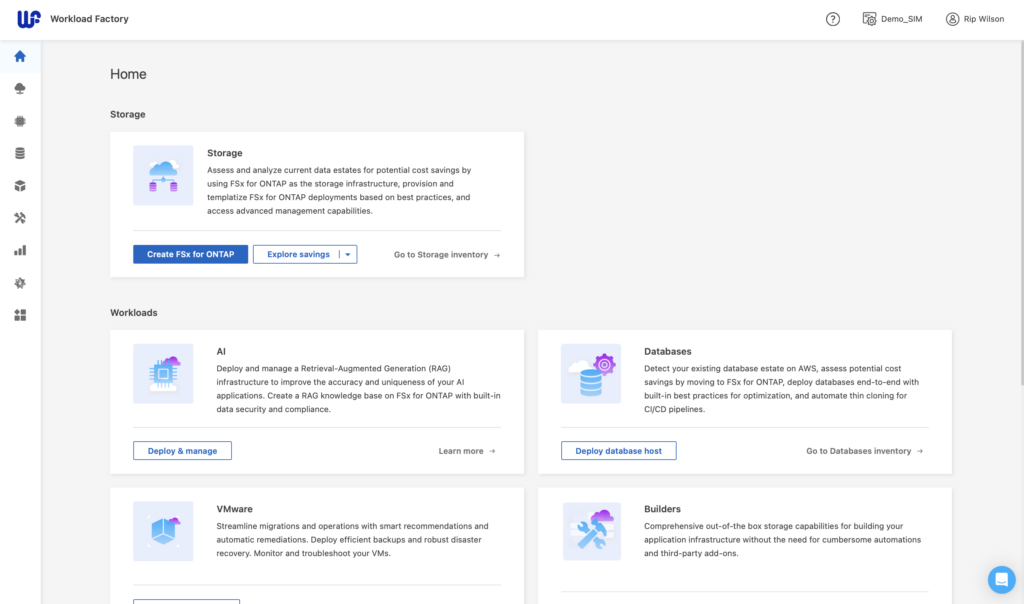Click Create FSx for ONTAP button
This screenshot has height=604, width=1024.
click(191, 255)
